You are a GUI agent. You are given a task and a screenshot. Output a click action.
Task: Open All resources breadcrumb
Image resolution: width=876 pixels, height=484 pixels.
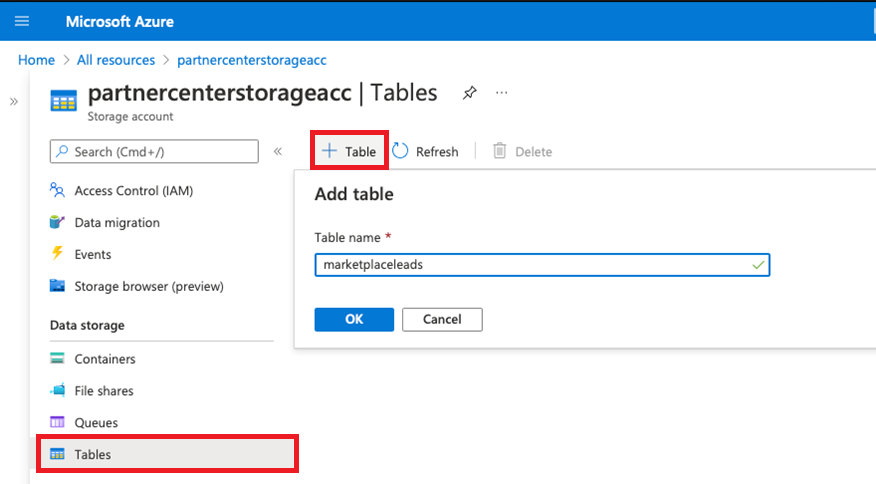[x=116, y=60]
